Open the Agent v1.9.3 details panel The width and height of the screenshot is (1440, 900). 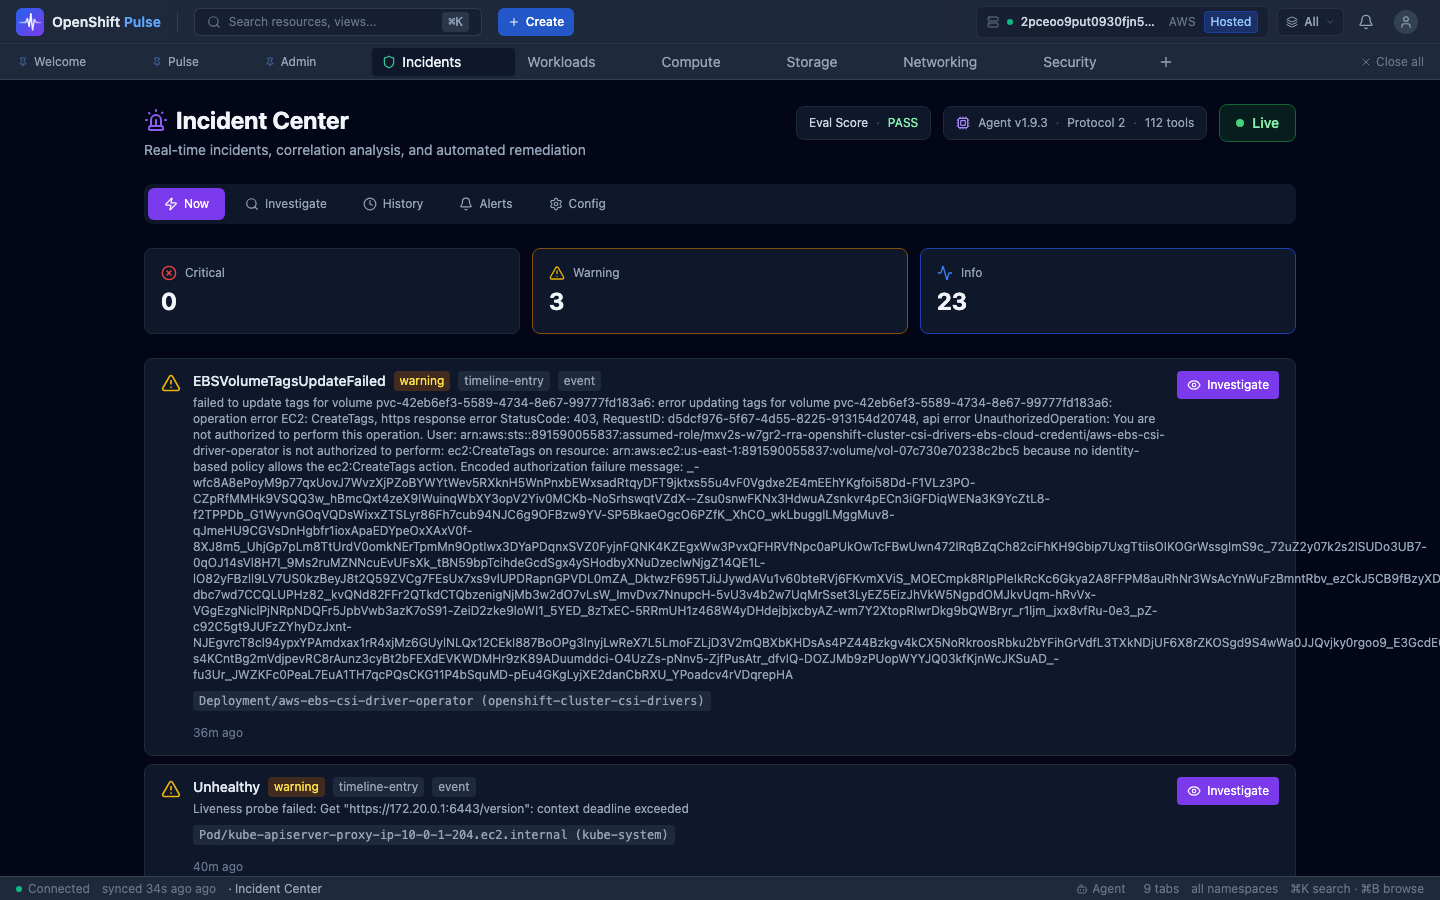(x=1074, y=123)
